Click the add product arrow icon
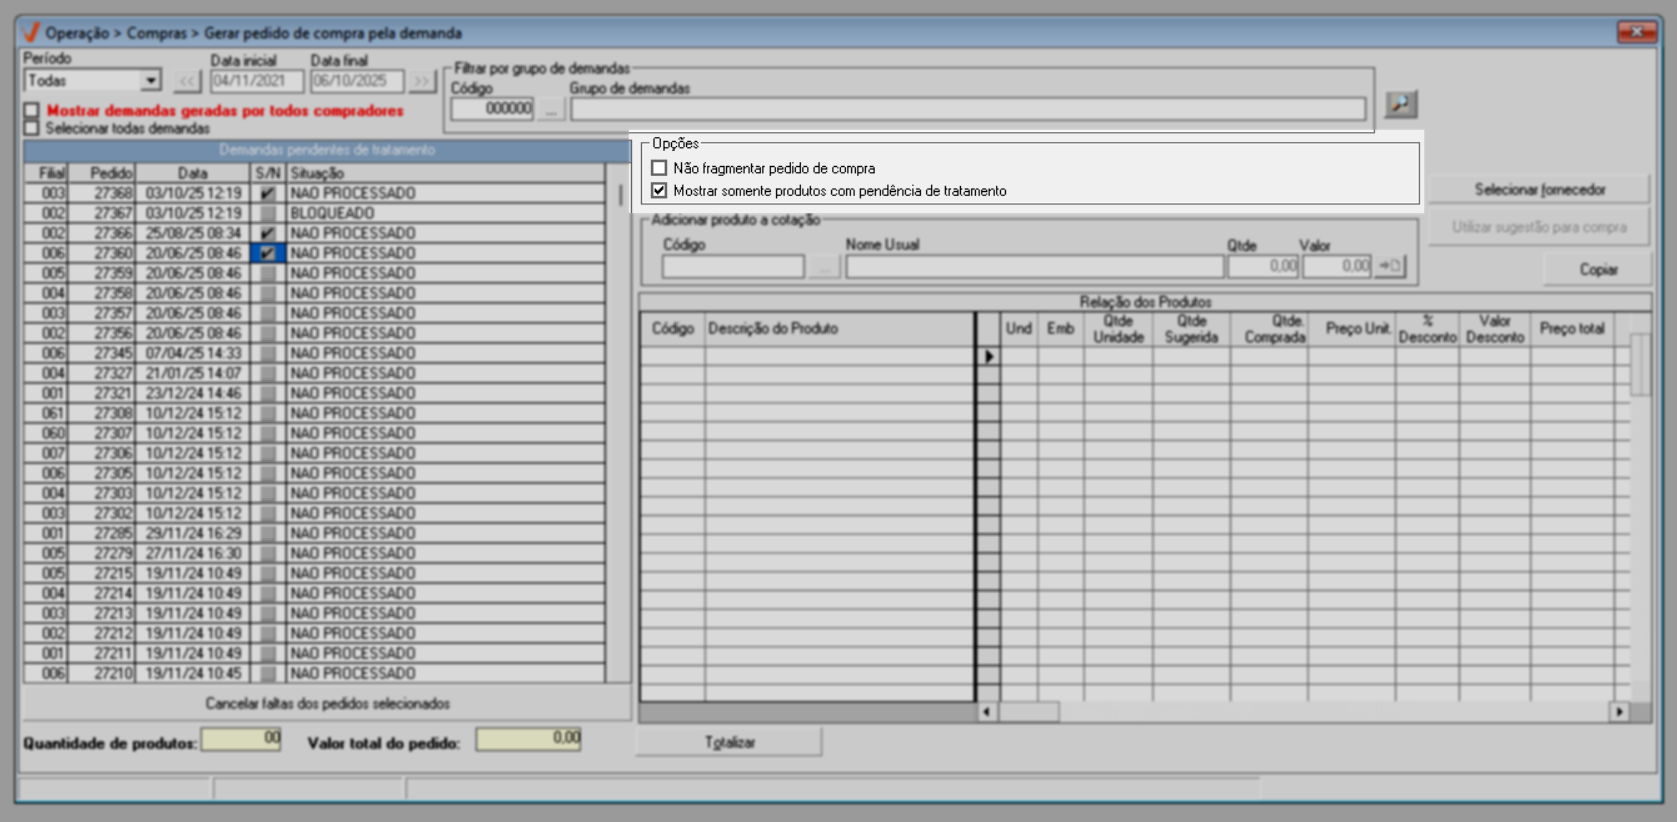Screen dimensions: 1677x822 (1390, 266)
